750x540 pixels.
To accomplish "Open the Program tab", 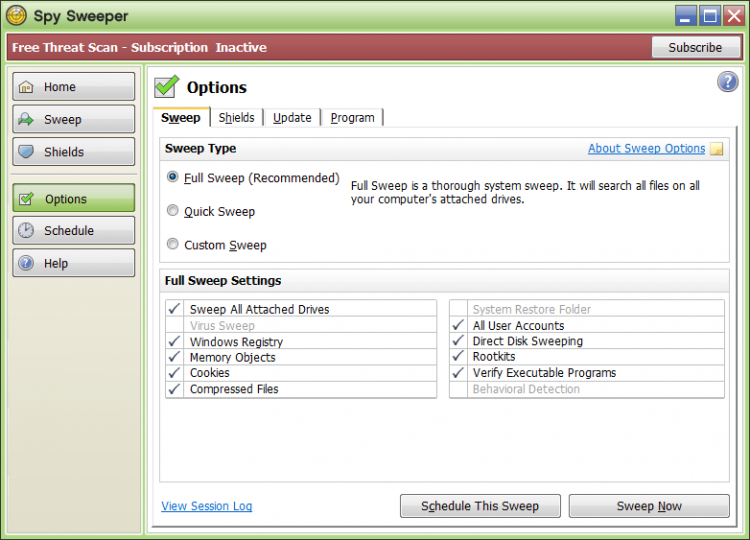I will pos(352,118).
